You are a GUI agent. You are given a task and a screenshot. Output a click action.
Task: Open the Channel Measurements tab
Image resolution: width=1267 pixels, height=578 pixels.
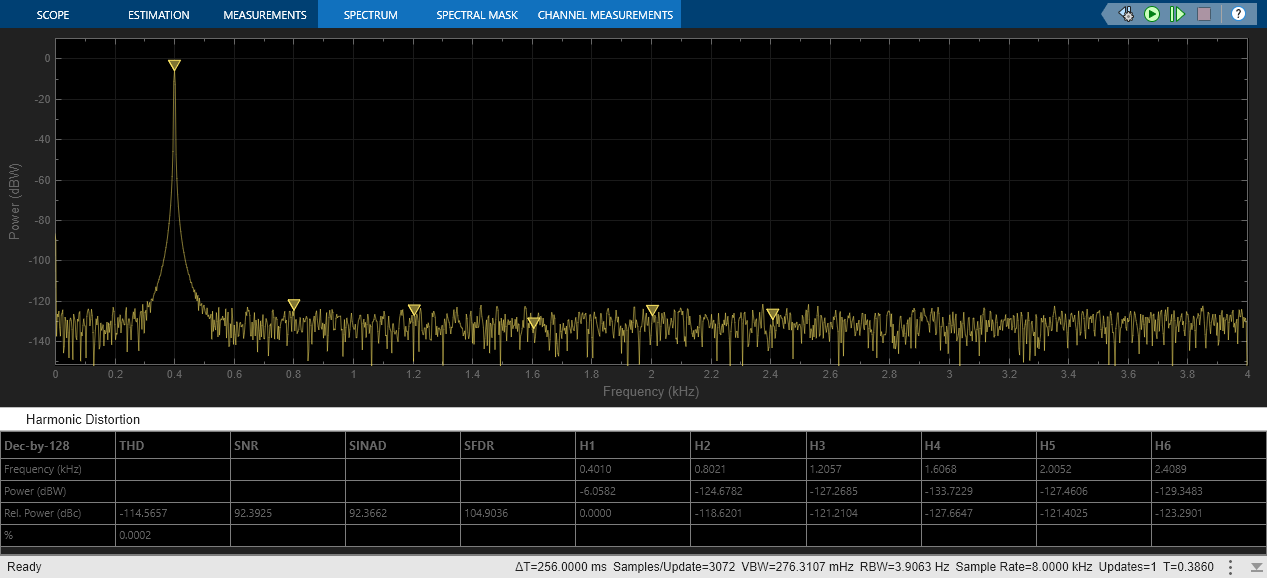click(605, 15)
